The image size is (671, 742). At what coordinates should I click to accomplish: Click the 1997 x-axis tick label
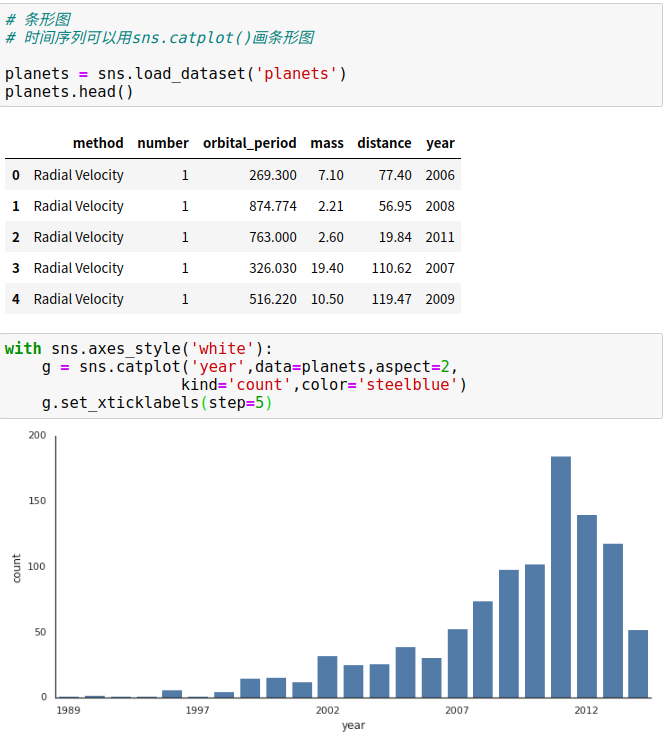pos(197,710)
